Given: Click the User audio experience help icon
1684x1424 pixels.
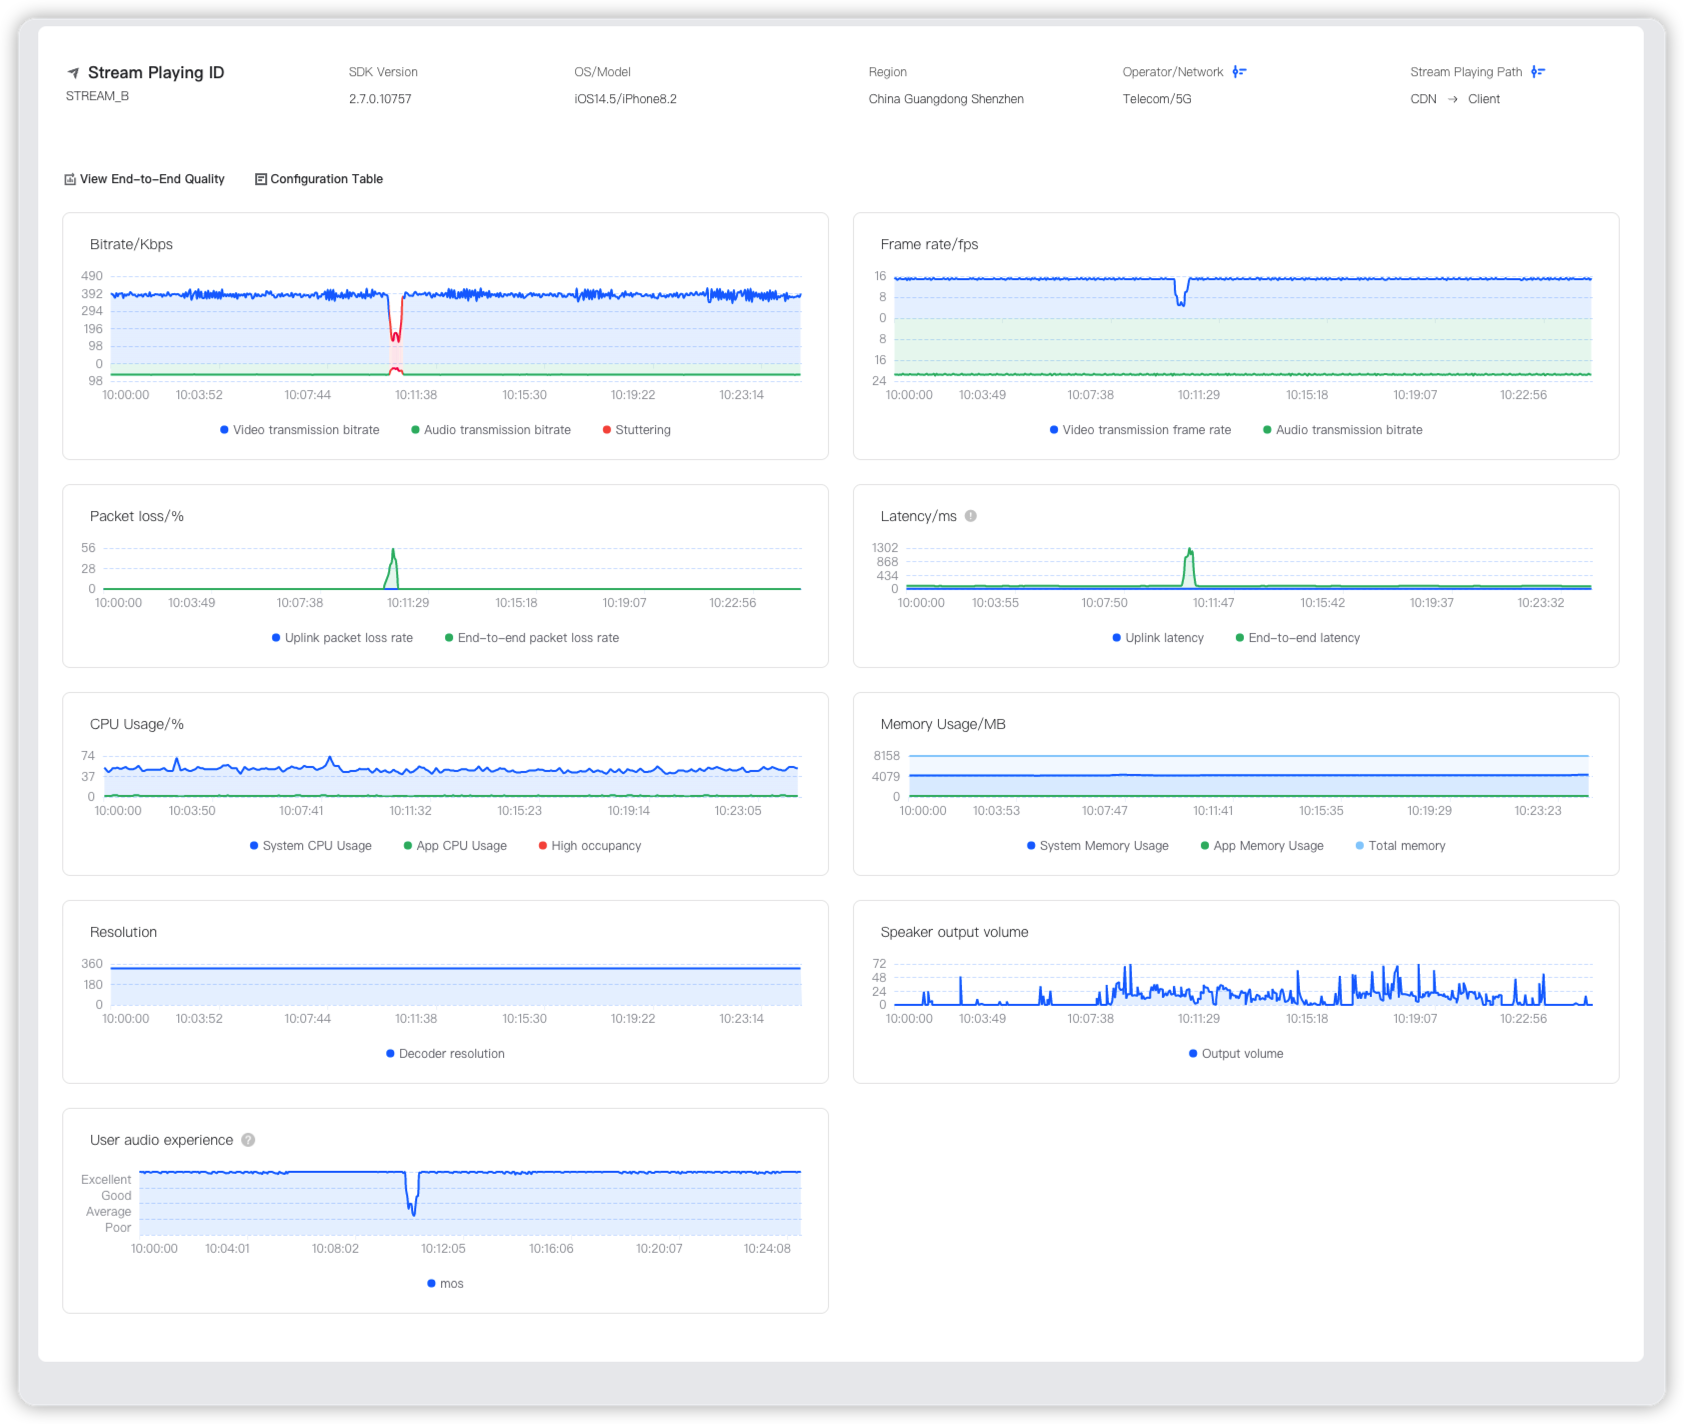Looking at the screenshot, I should pos(248,1140).
